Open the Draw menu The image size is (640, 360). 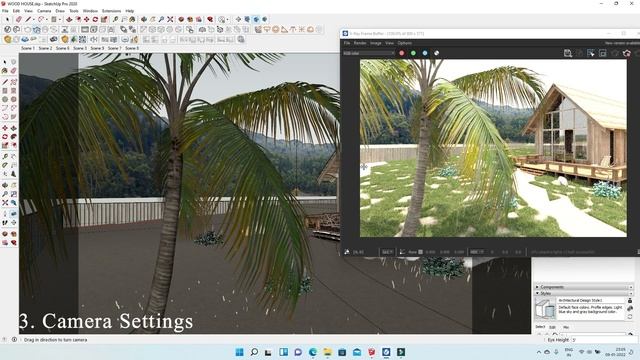(60, 11)
